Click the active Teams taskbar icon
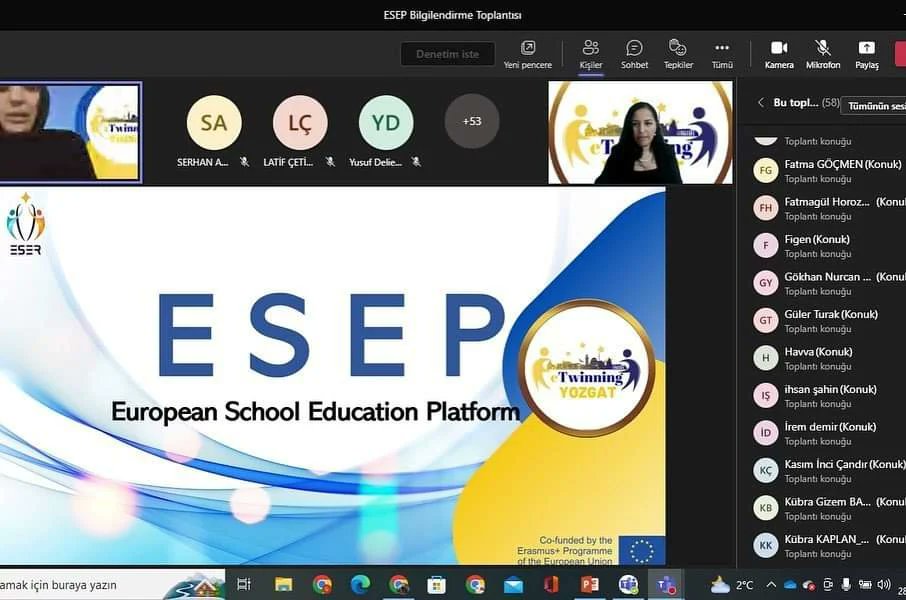 [666, 585]
